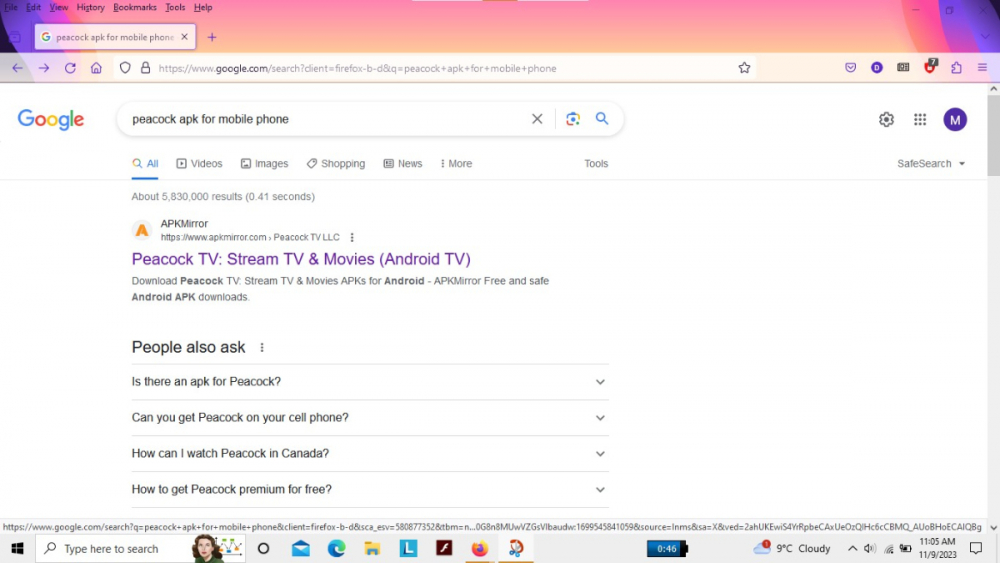
Task: Open Cortana circle on the taskbar
Action: [x=263, y=548]
